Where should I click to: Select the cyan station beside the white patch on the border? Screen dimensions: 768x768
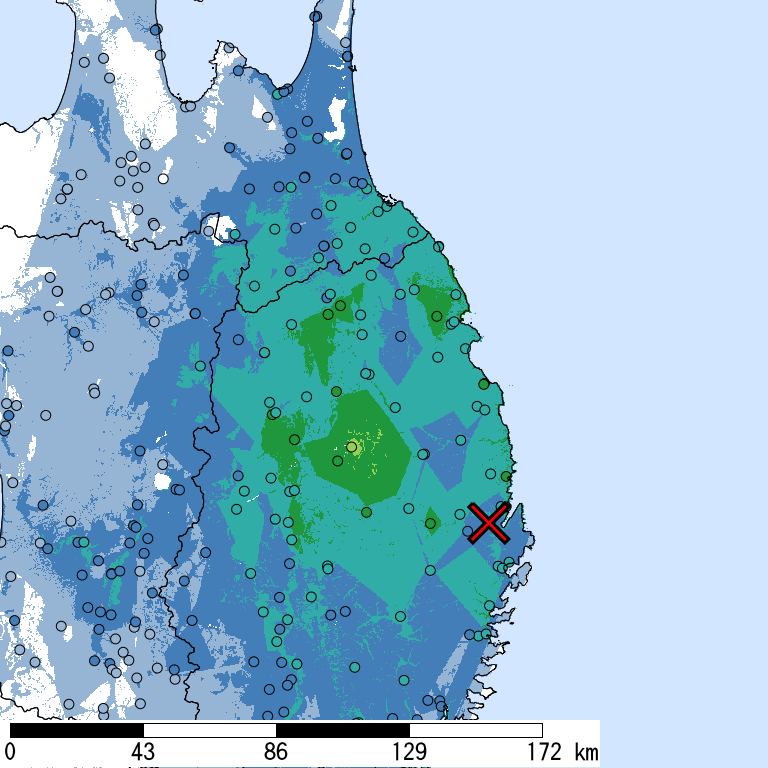[x=234, y=235]
